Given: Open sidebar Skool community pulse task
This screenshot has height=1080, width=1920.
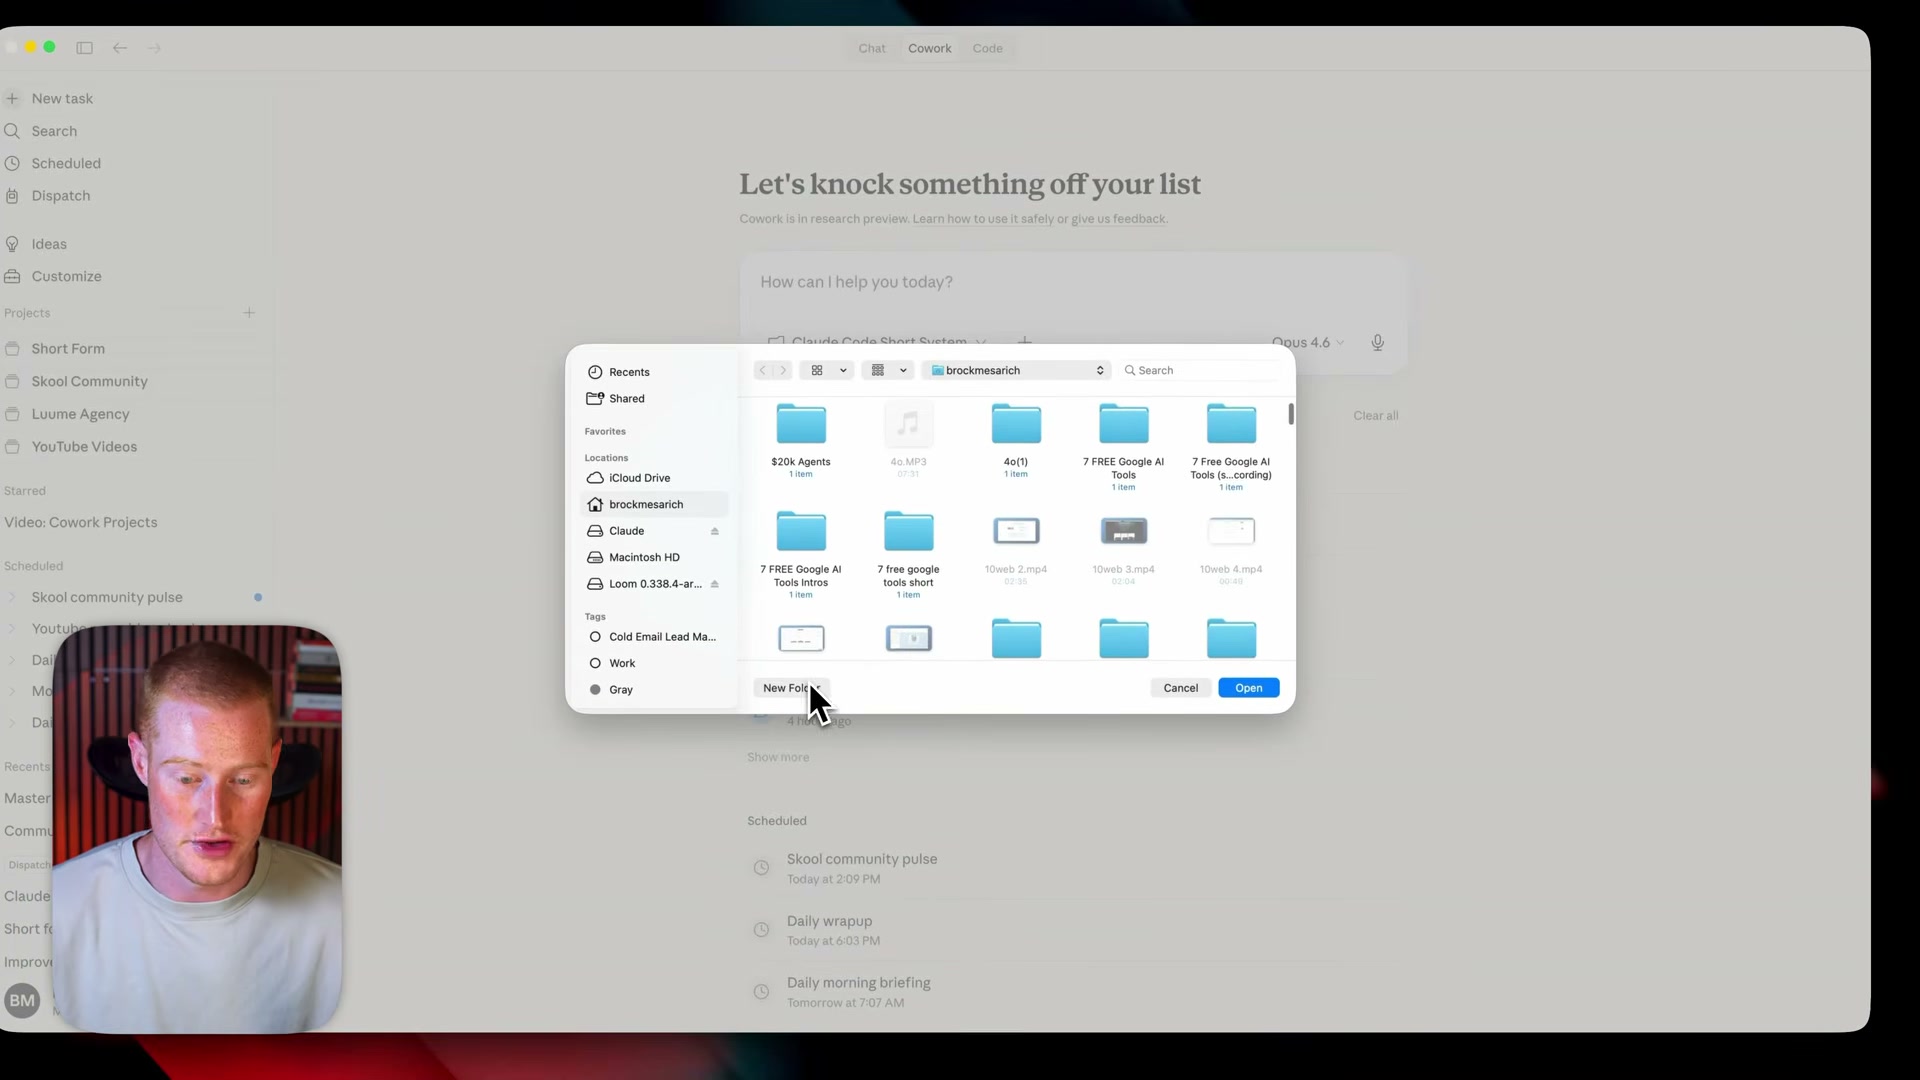Looking at the screenshot, I should coord(107,597).
